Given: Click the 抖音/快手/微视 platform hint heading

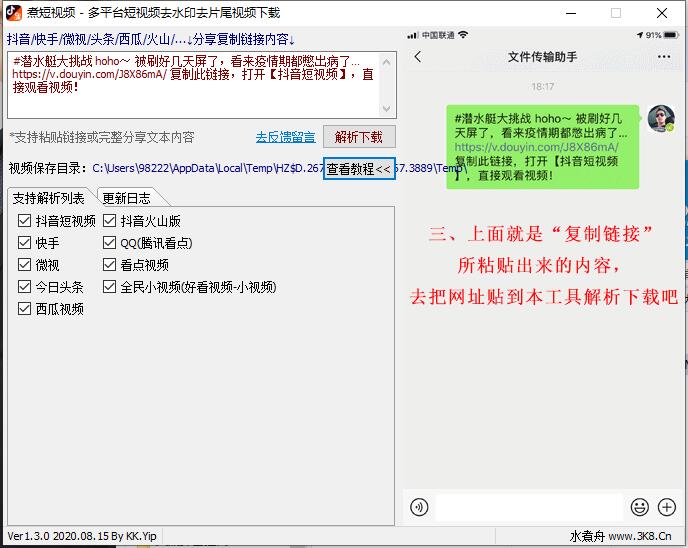Looking at the screenshot, I should point(150,39).
